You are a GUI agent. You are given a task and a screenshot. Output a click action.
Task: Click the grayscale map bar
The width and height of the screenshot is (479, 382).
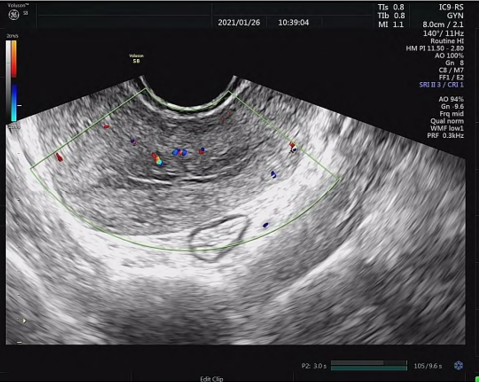tap(8, 81)
